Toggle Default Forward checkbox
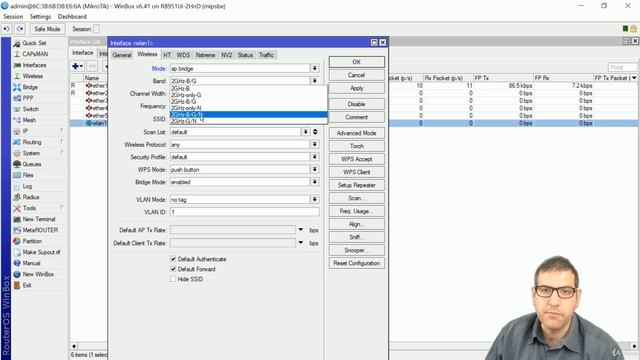 coord(173,269)
